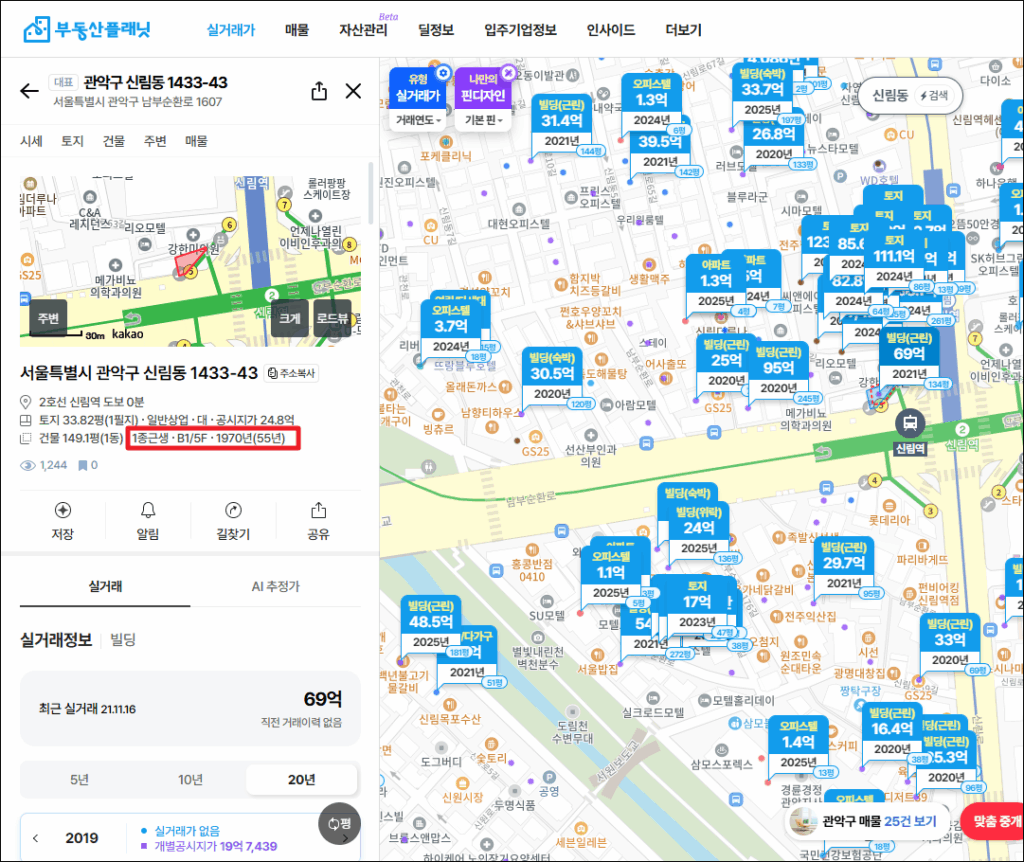Open 길찾기 directions icon
Viewport: 1024px width, 862px height.
[x=233, y=510]
